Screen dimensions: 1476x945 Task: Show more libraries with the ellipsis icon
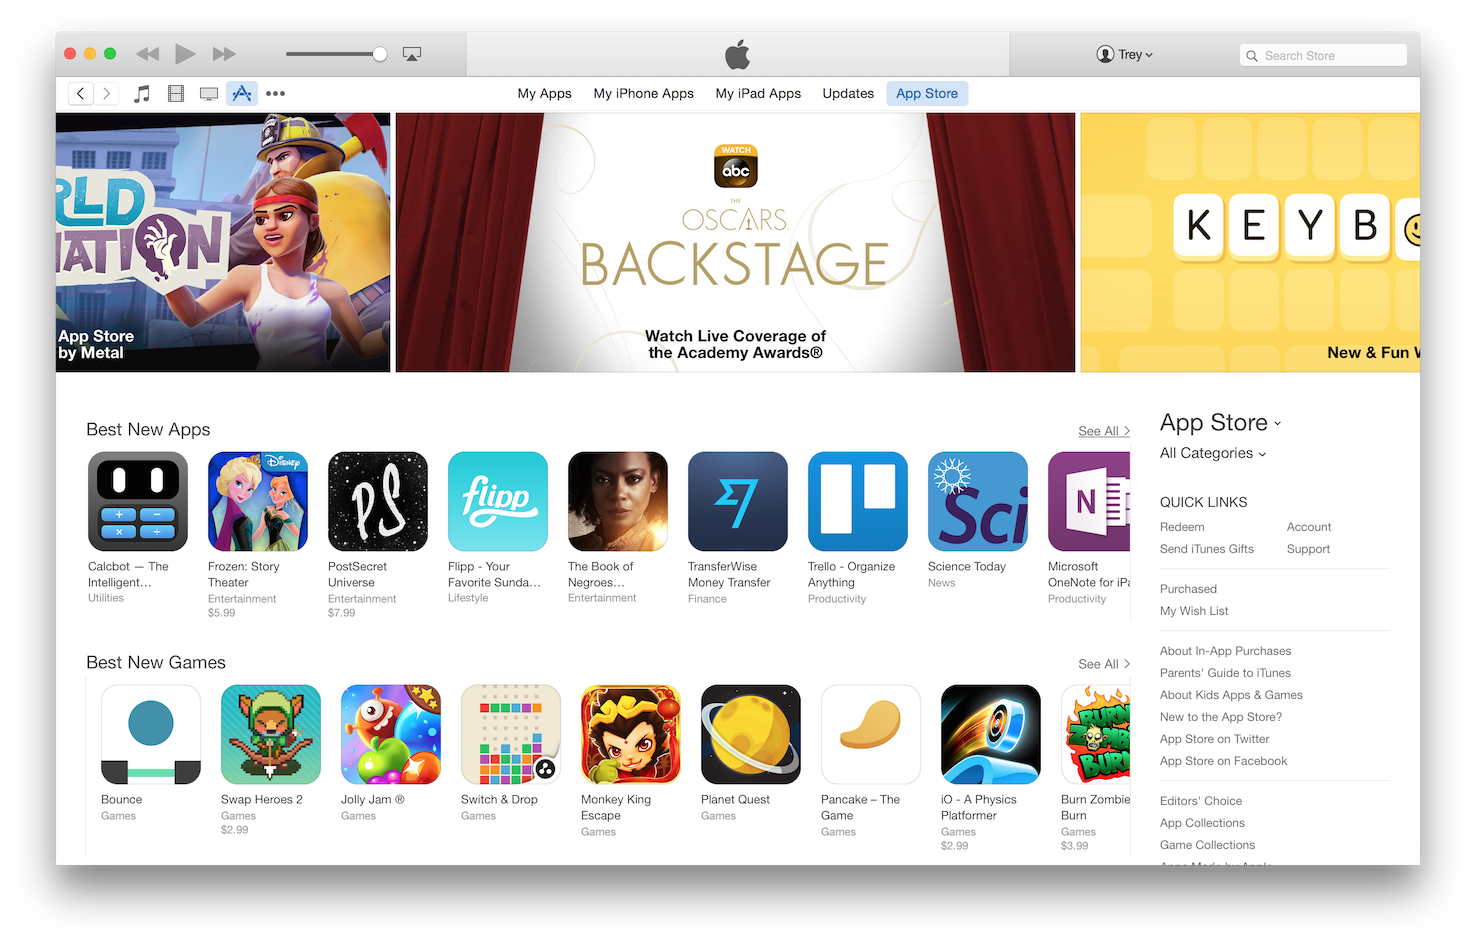[275, 93]
